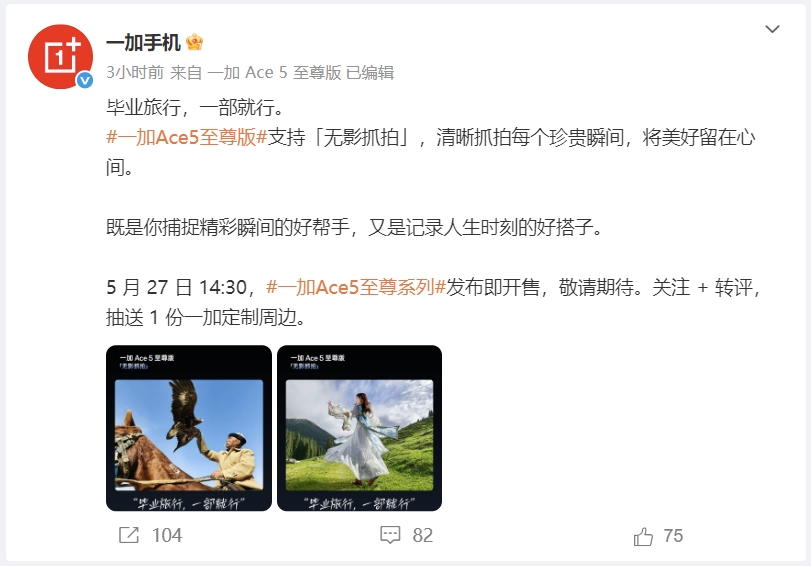Image resolution: width=811 pixels, height=566 pixels.
Task: Open the eagle and horseman photo thumbnail
Action: click(x=189, y=428)
